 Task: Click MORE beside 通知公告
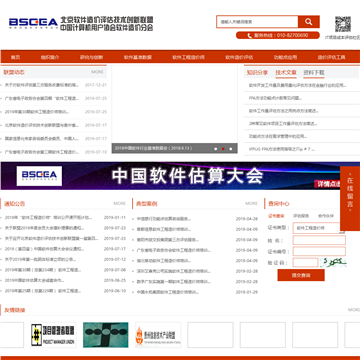point(119,203)
